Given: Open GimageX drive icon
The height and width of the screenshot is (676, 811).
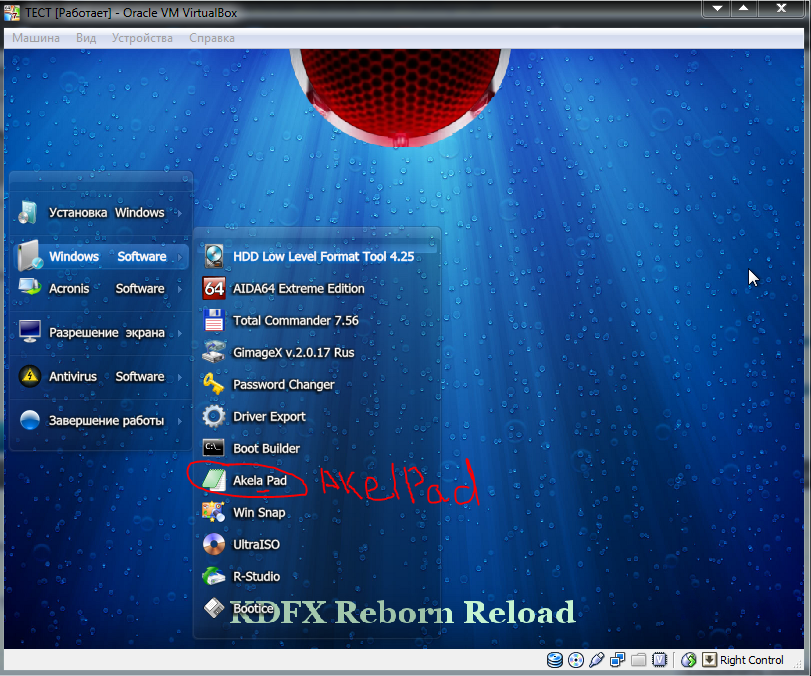Looking at the screenshot, I should coord(214,352).
